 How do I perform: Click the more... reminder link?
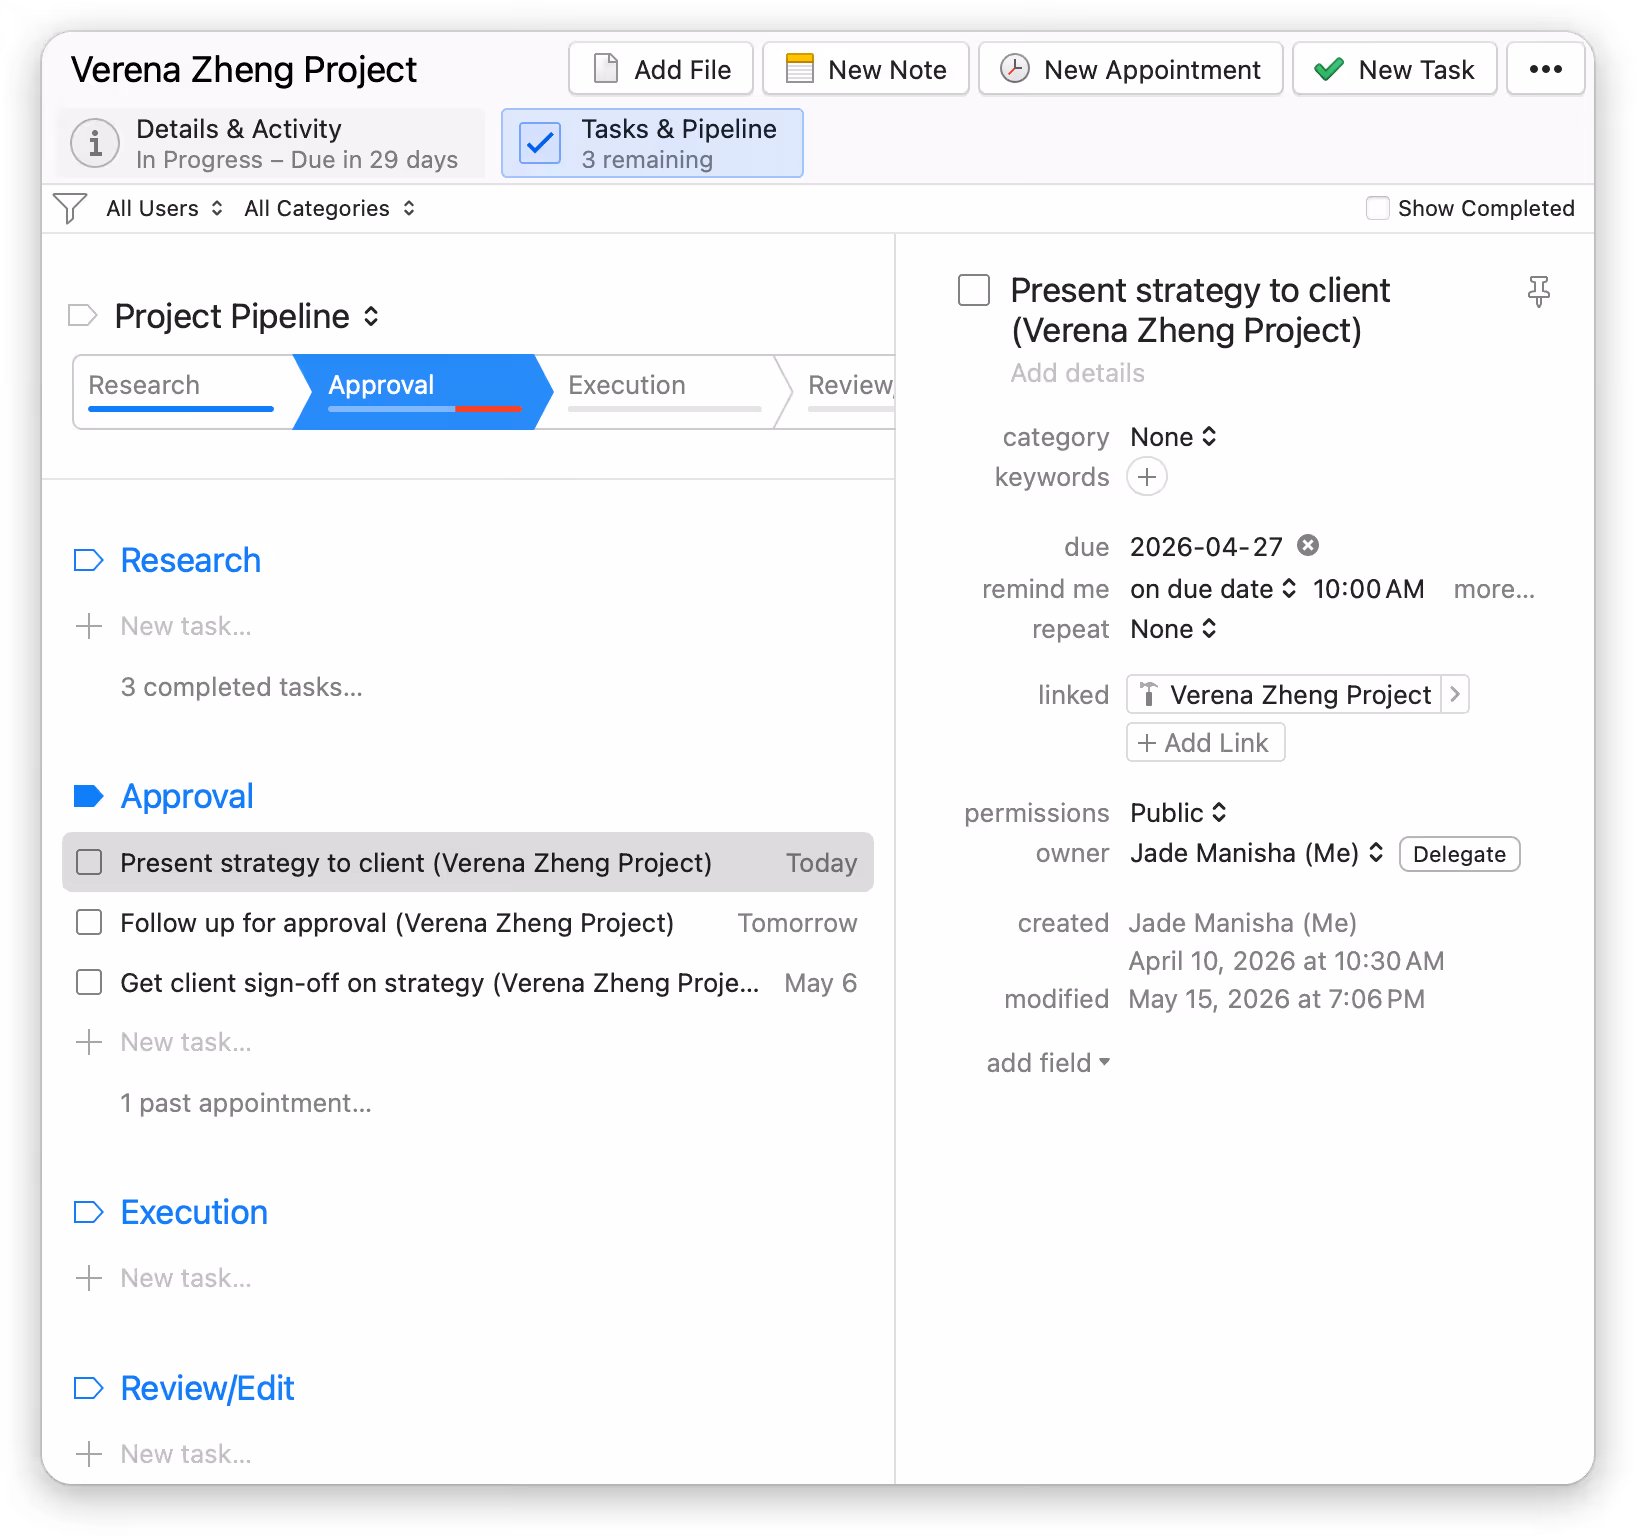point(1494,589)
